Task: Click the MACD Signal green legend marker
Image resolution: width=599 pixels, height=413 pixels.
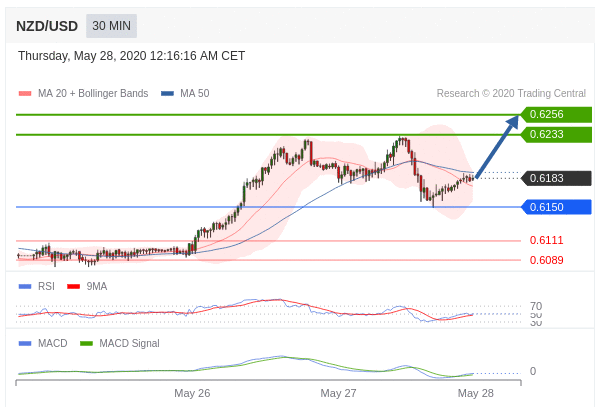Action: [86, 343]
